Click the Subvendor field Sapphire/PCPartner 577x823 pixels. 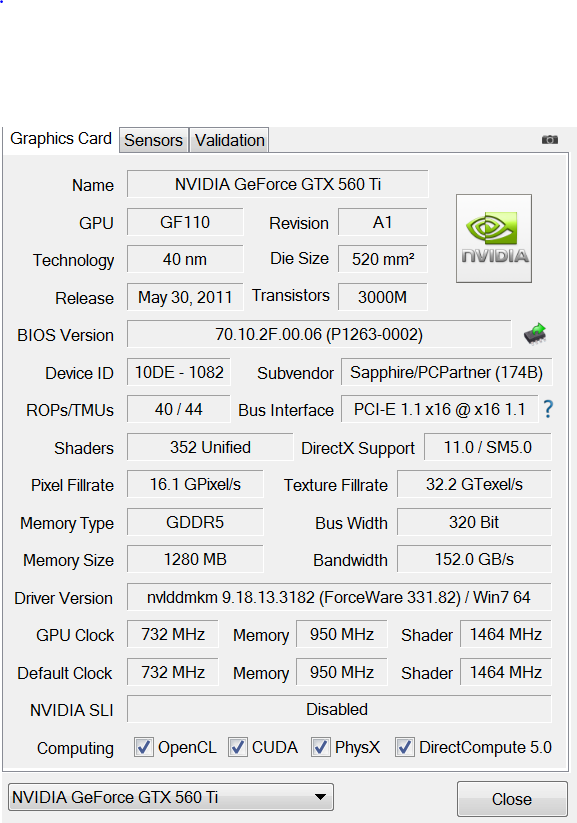tap(447, 372)
